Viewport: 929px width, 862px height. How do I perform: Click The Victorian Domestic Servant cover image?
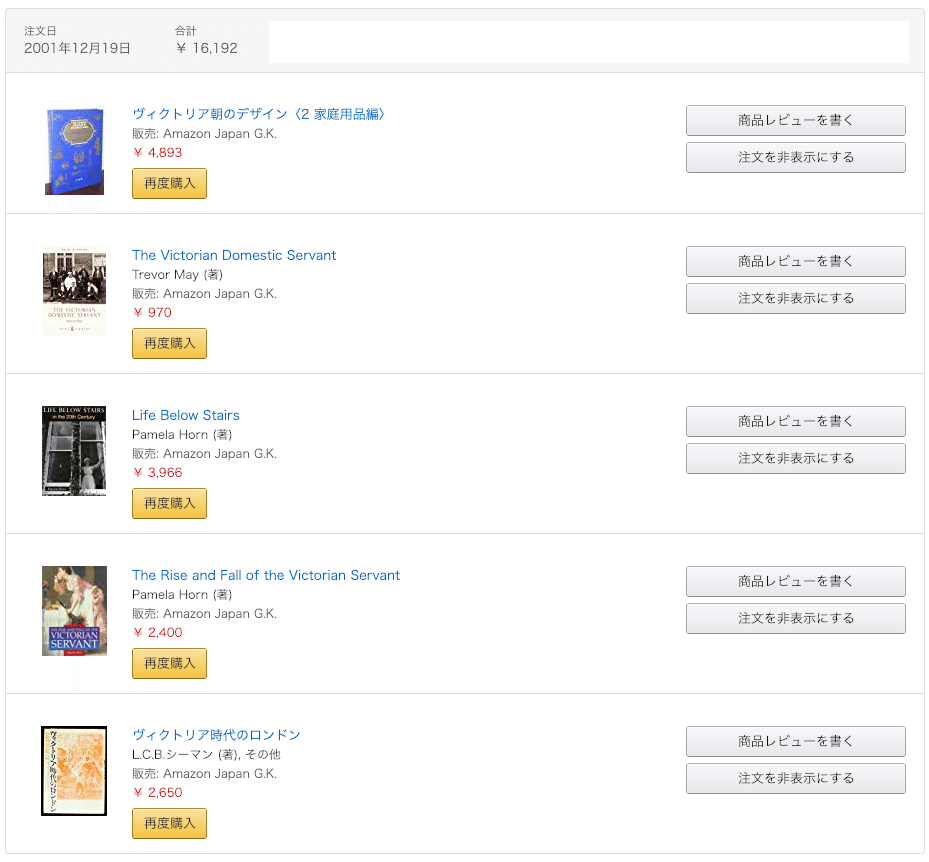(74, 291)
